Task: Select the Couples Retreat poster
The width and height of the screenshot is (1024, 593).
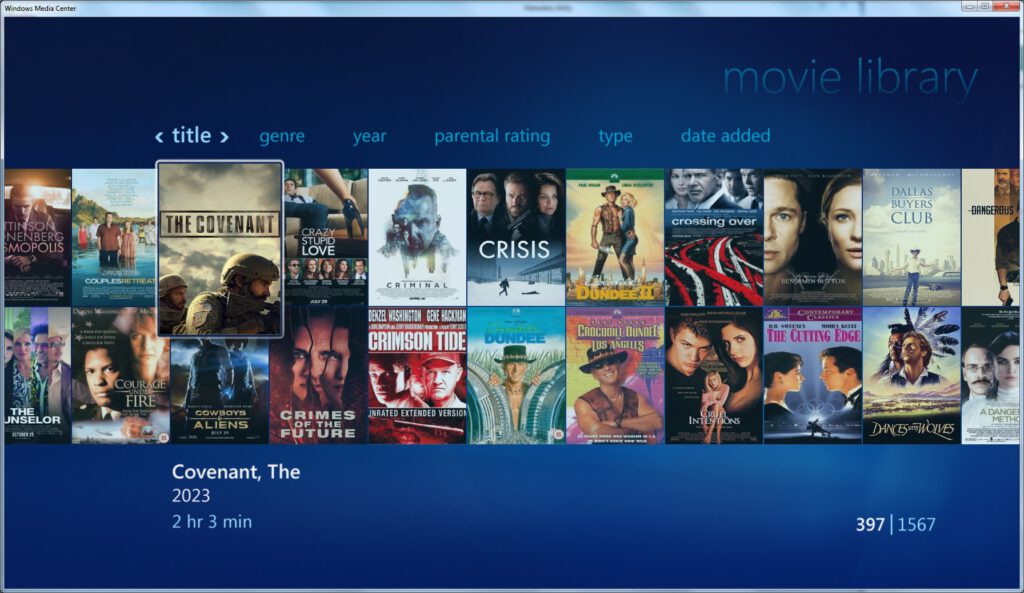Action: click(114, 237)
